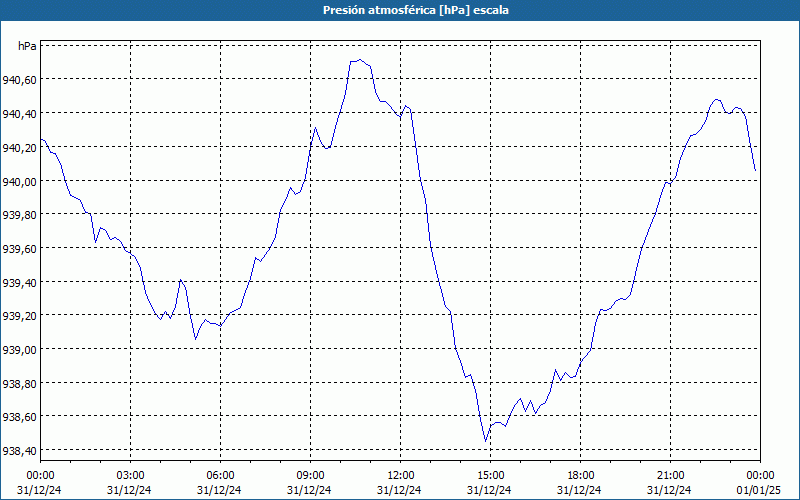Click the 938,40 y-axis label
Screen dimensions: 800x500
tap(19, 451)
